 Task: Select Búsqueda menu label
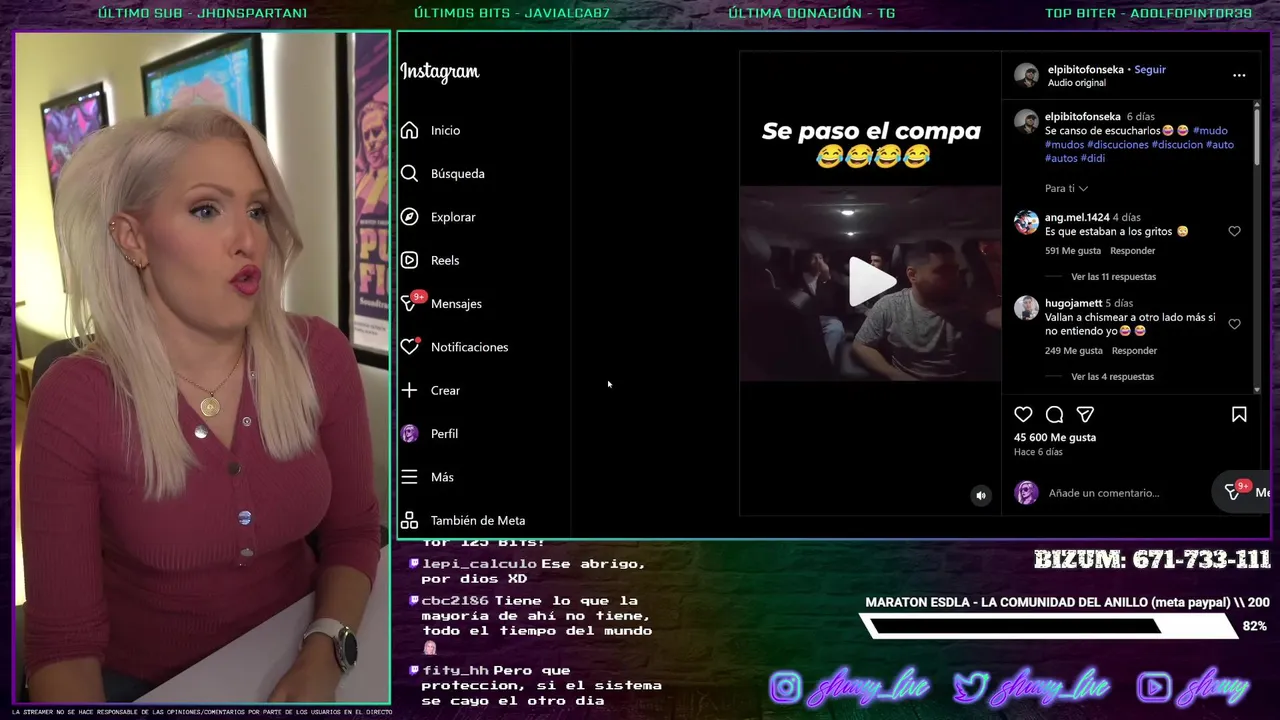[x=458, y=174]
